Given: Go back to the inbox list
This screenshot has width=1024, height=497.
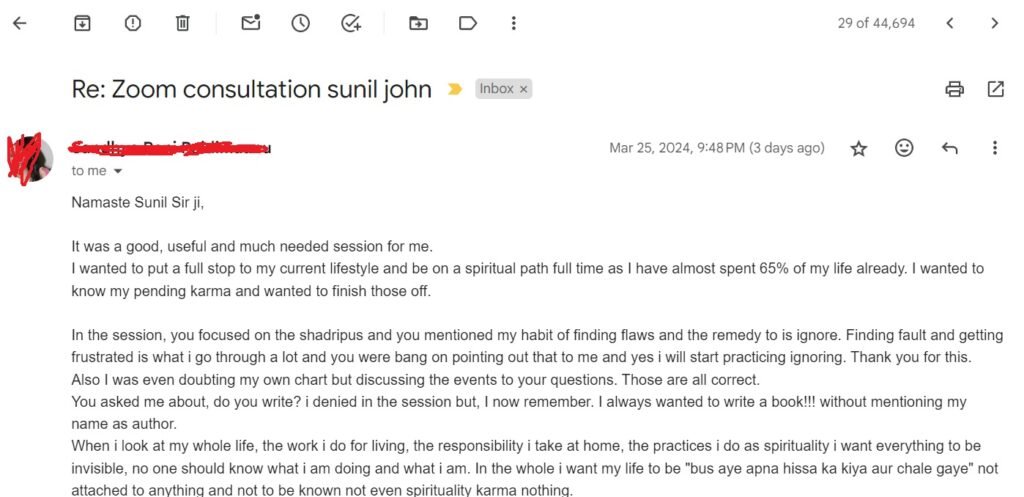Looking at the screenshot, I should (19, 23).
